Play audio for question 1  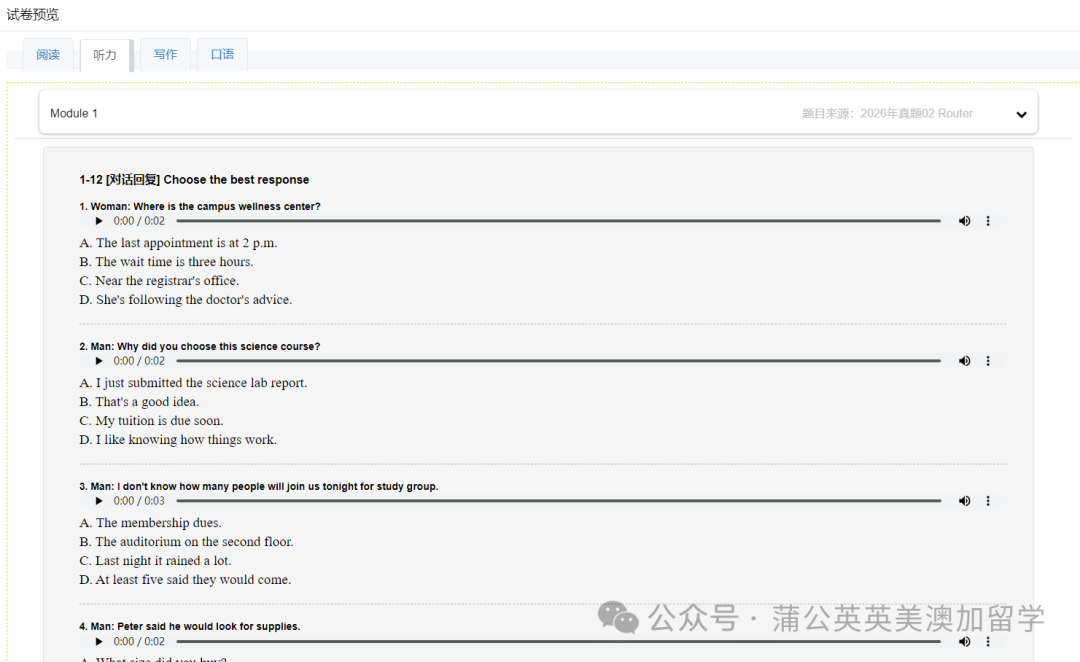pyautogui.click(x=99, y=221)
